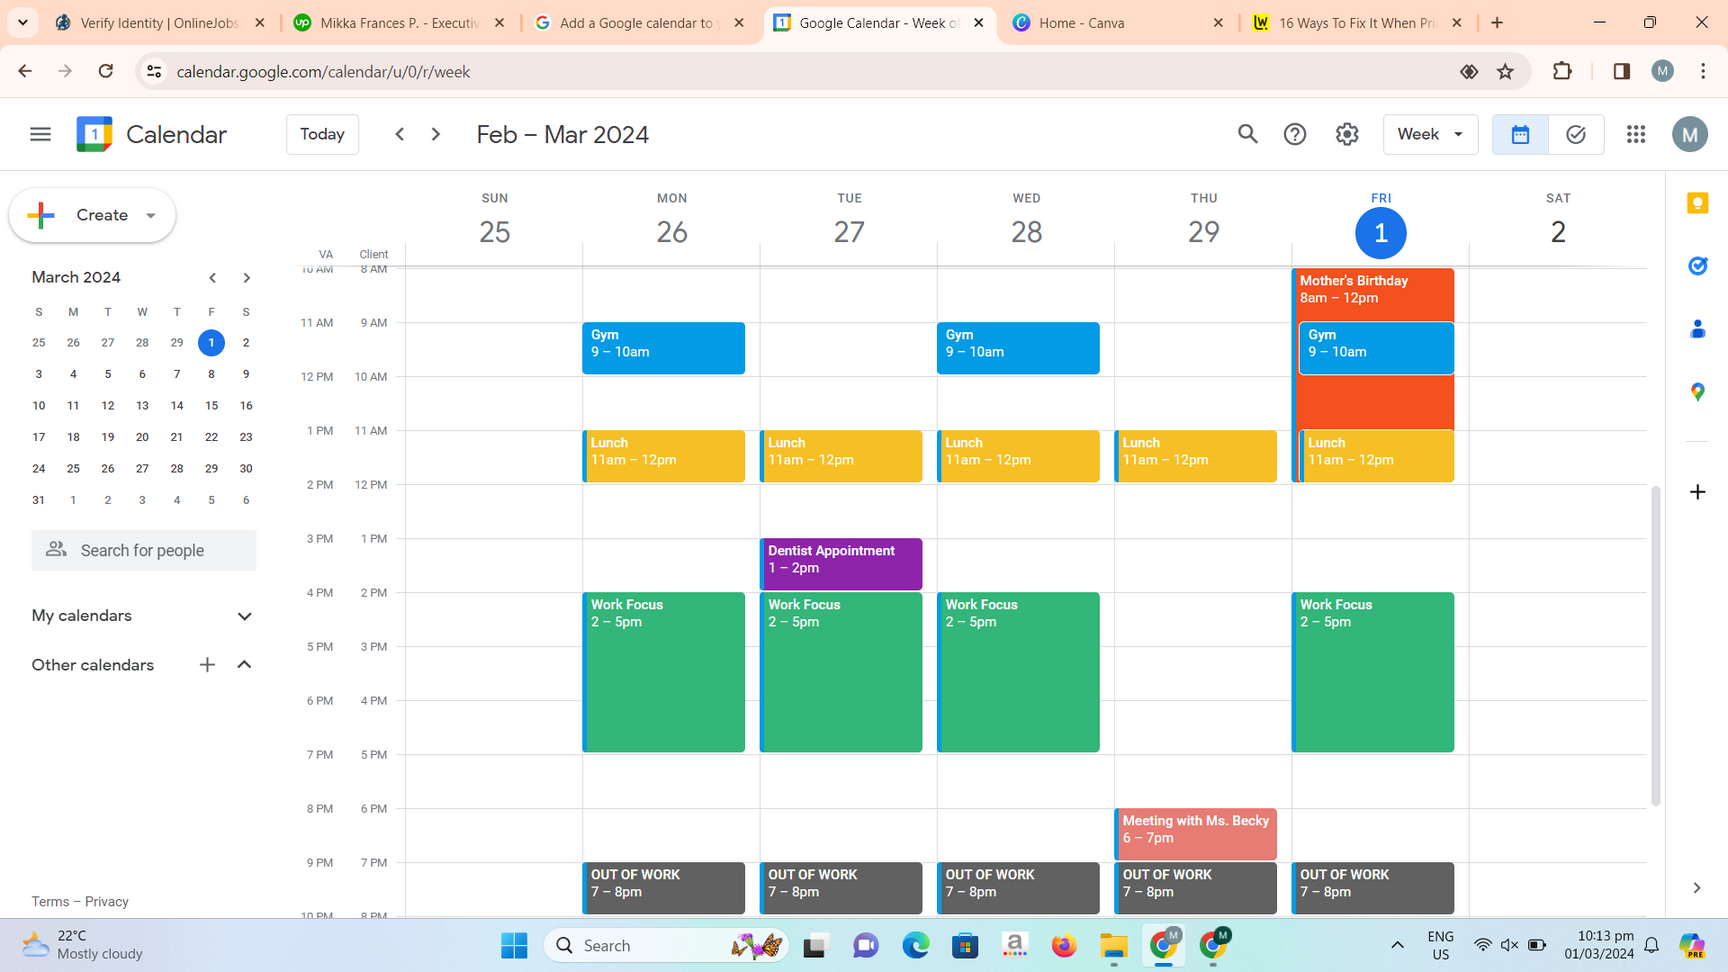Show next month in mini calendar
The width and height of the screenshot is (1728, 972).
click(x=246, y=278)
